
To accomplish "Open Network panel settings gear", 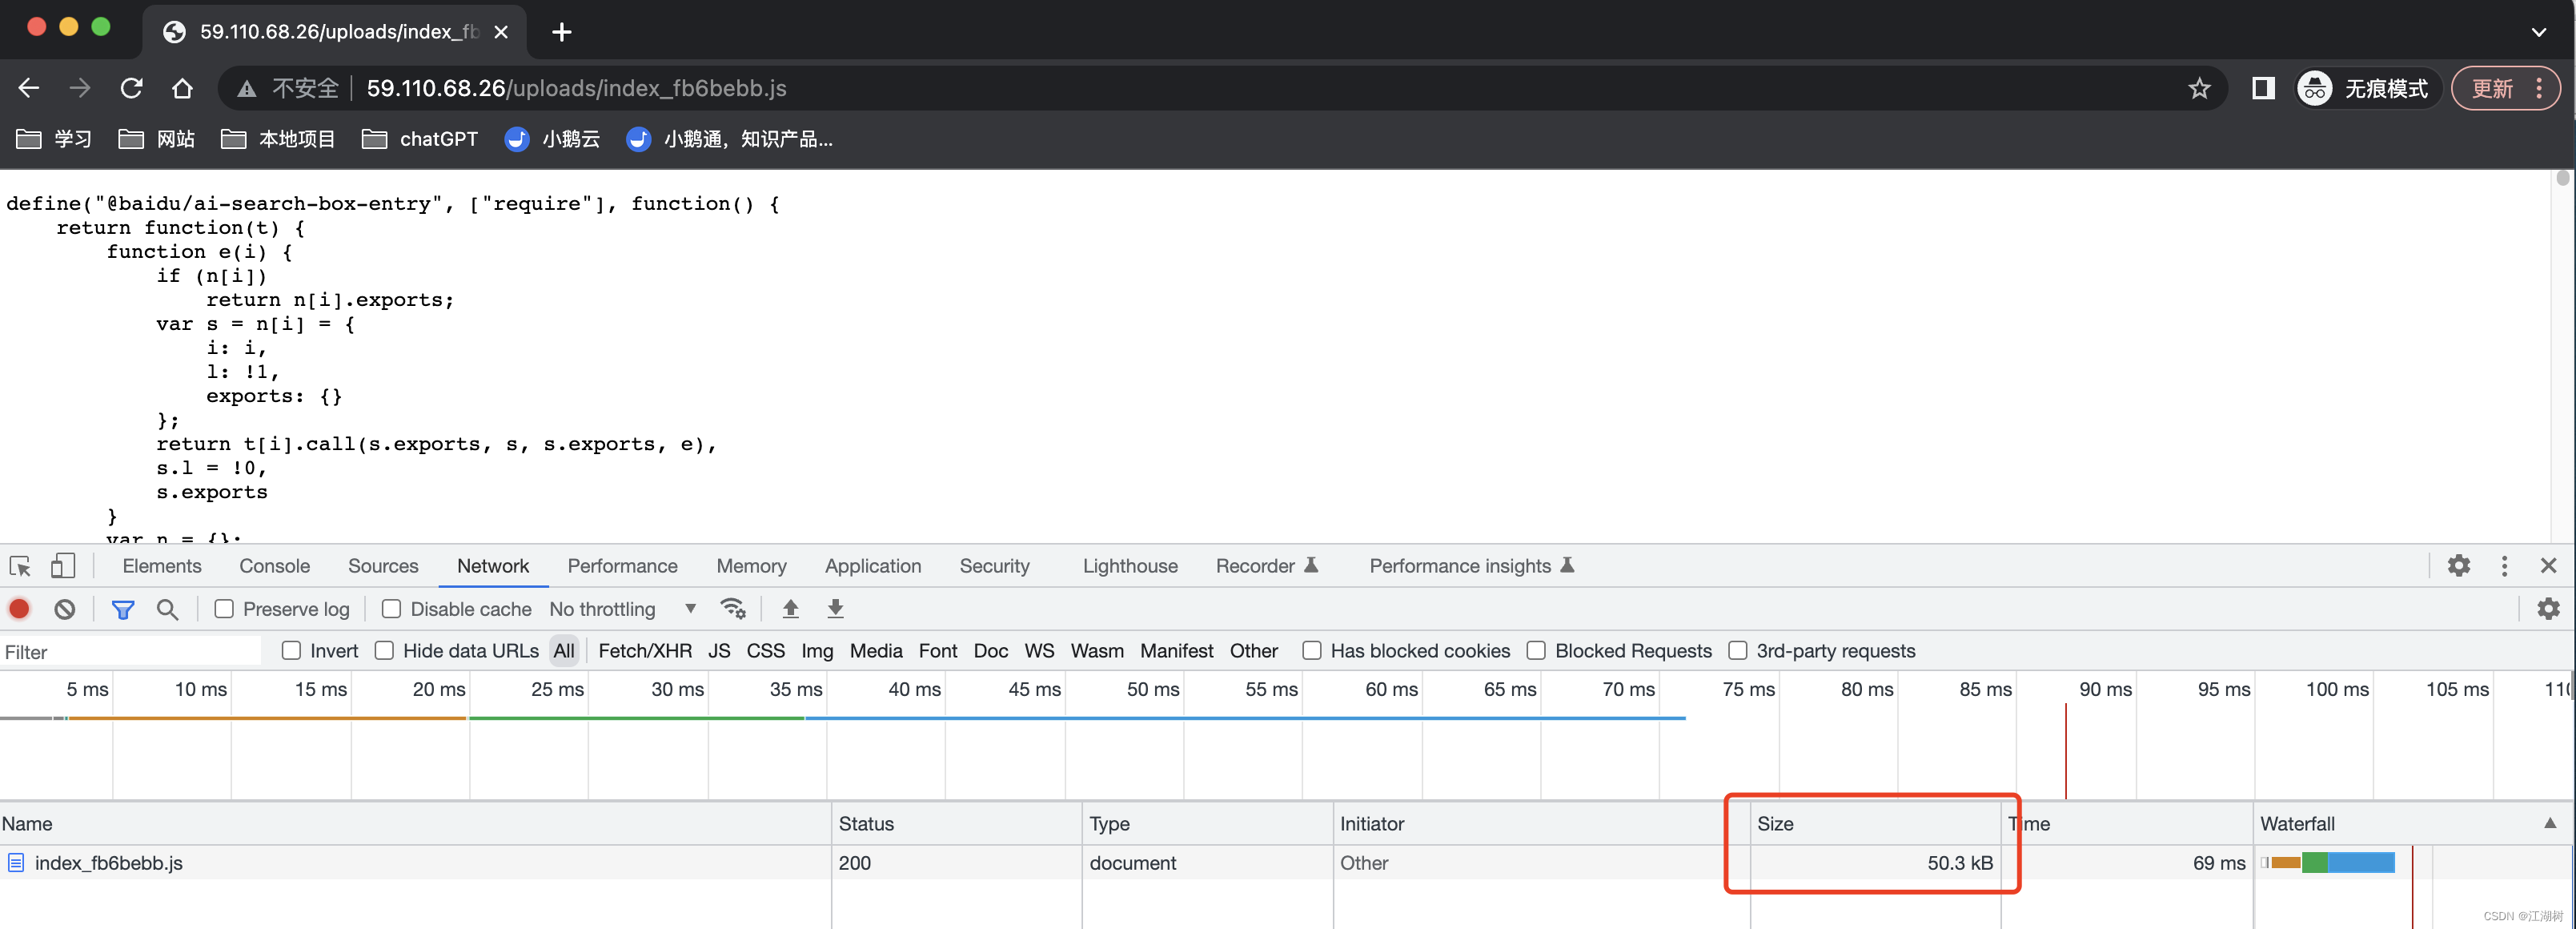I will pos(2548,609).
